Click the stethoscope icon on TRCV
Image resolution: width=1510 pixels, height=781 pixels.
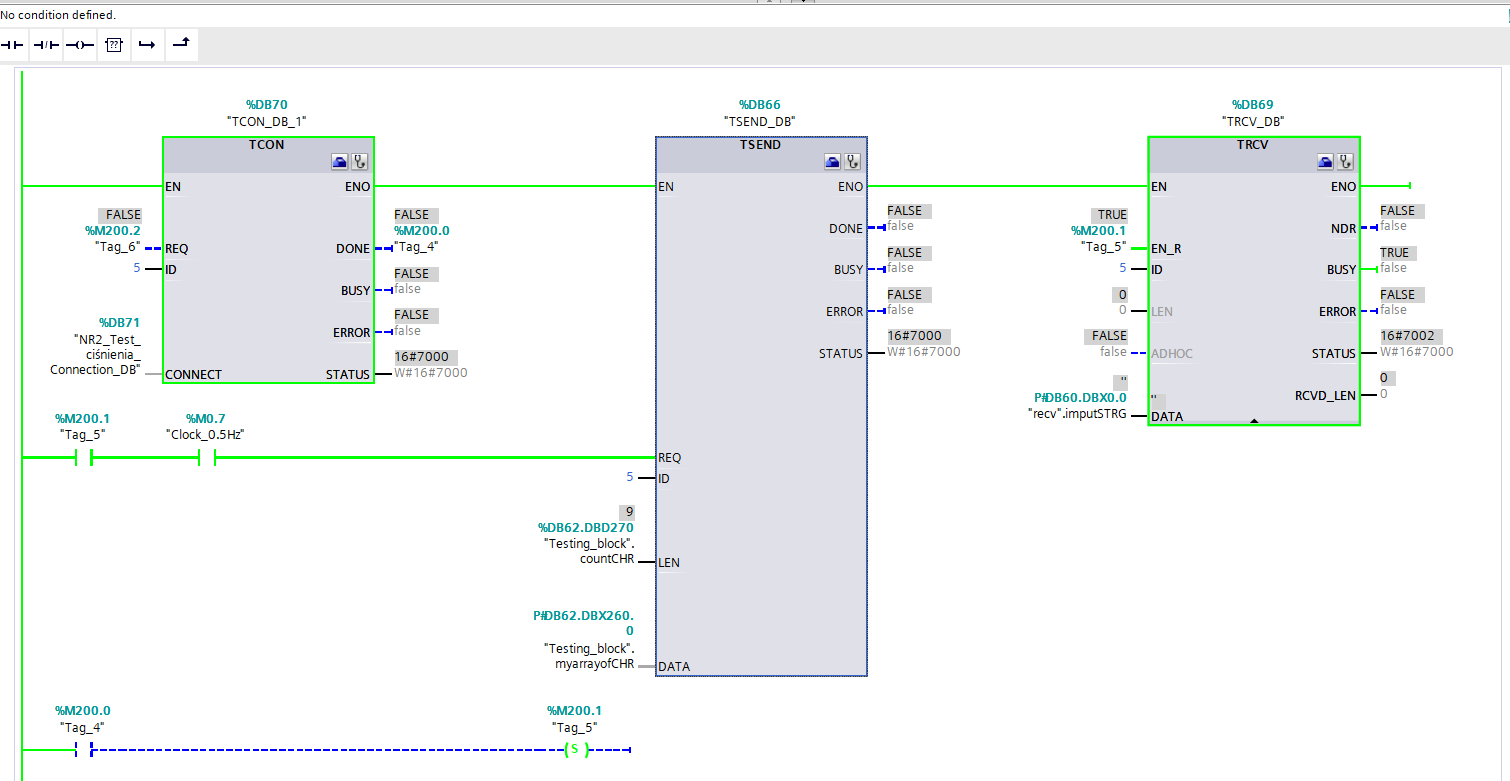tap(1346, 161)
